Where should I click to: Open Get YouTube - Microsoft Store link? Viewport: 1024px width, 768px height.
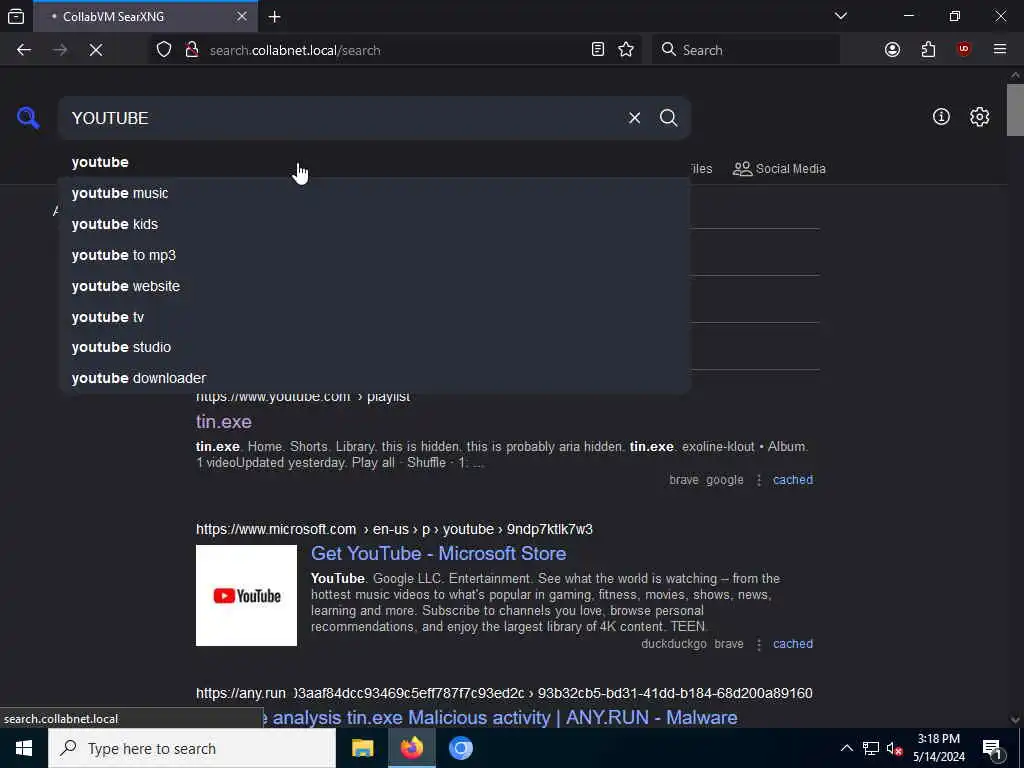(438, 553)
